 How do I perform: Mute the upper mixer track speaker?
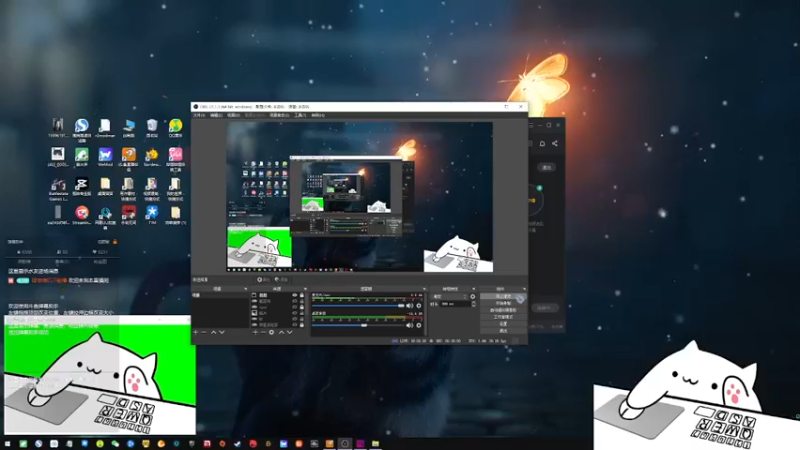point(409,306)
